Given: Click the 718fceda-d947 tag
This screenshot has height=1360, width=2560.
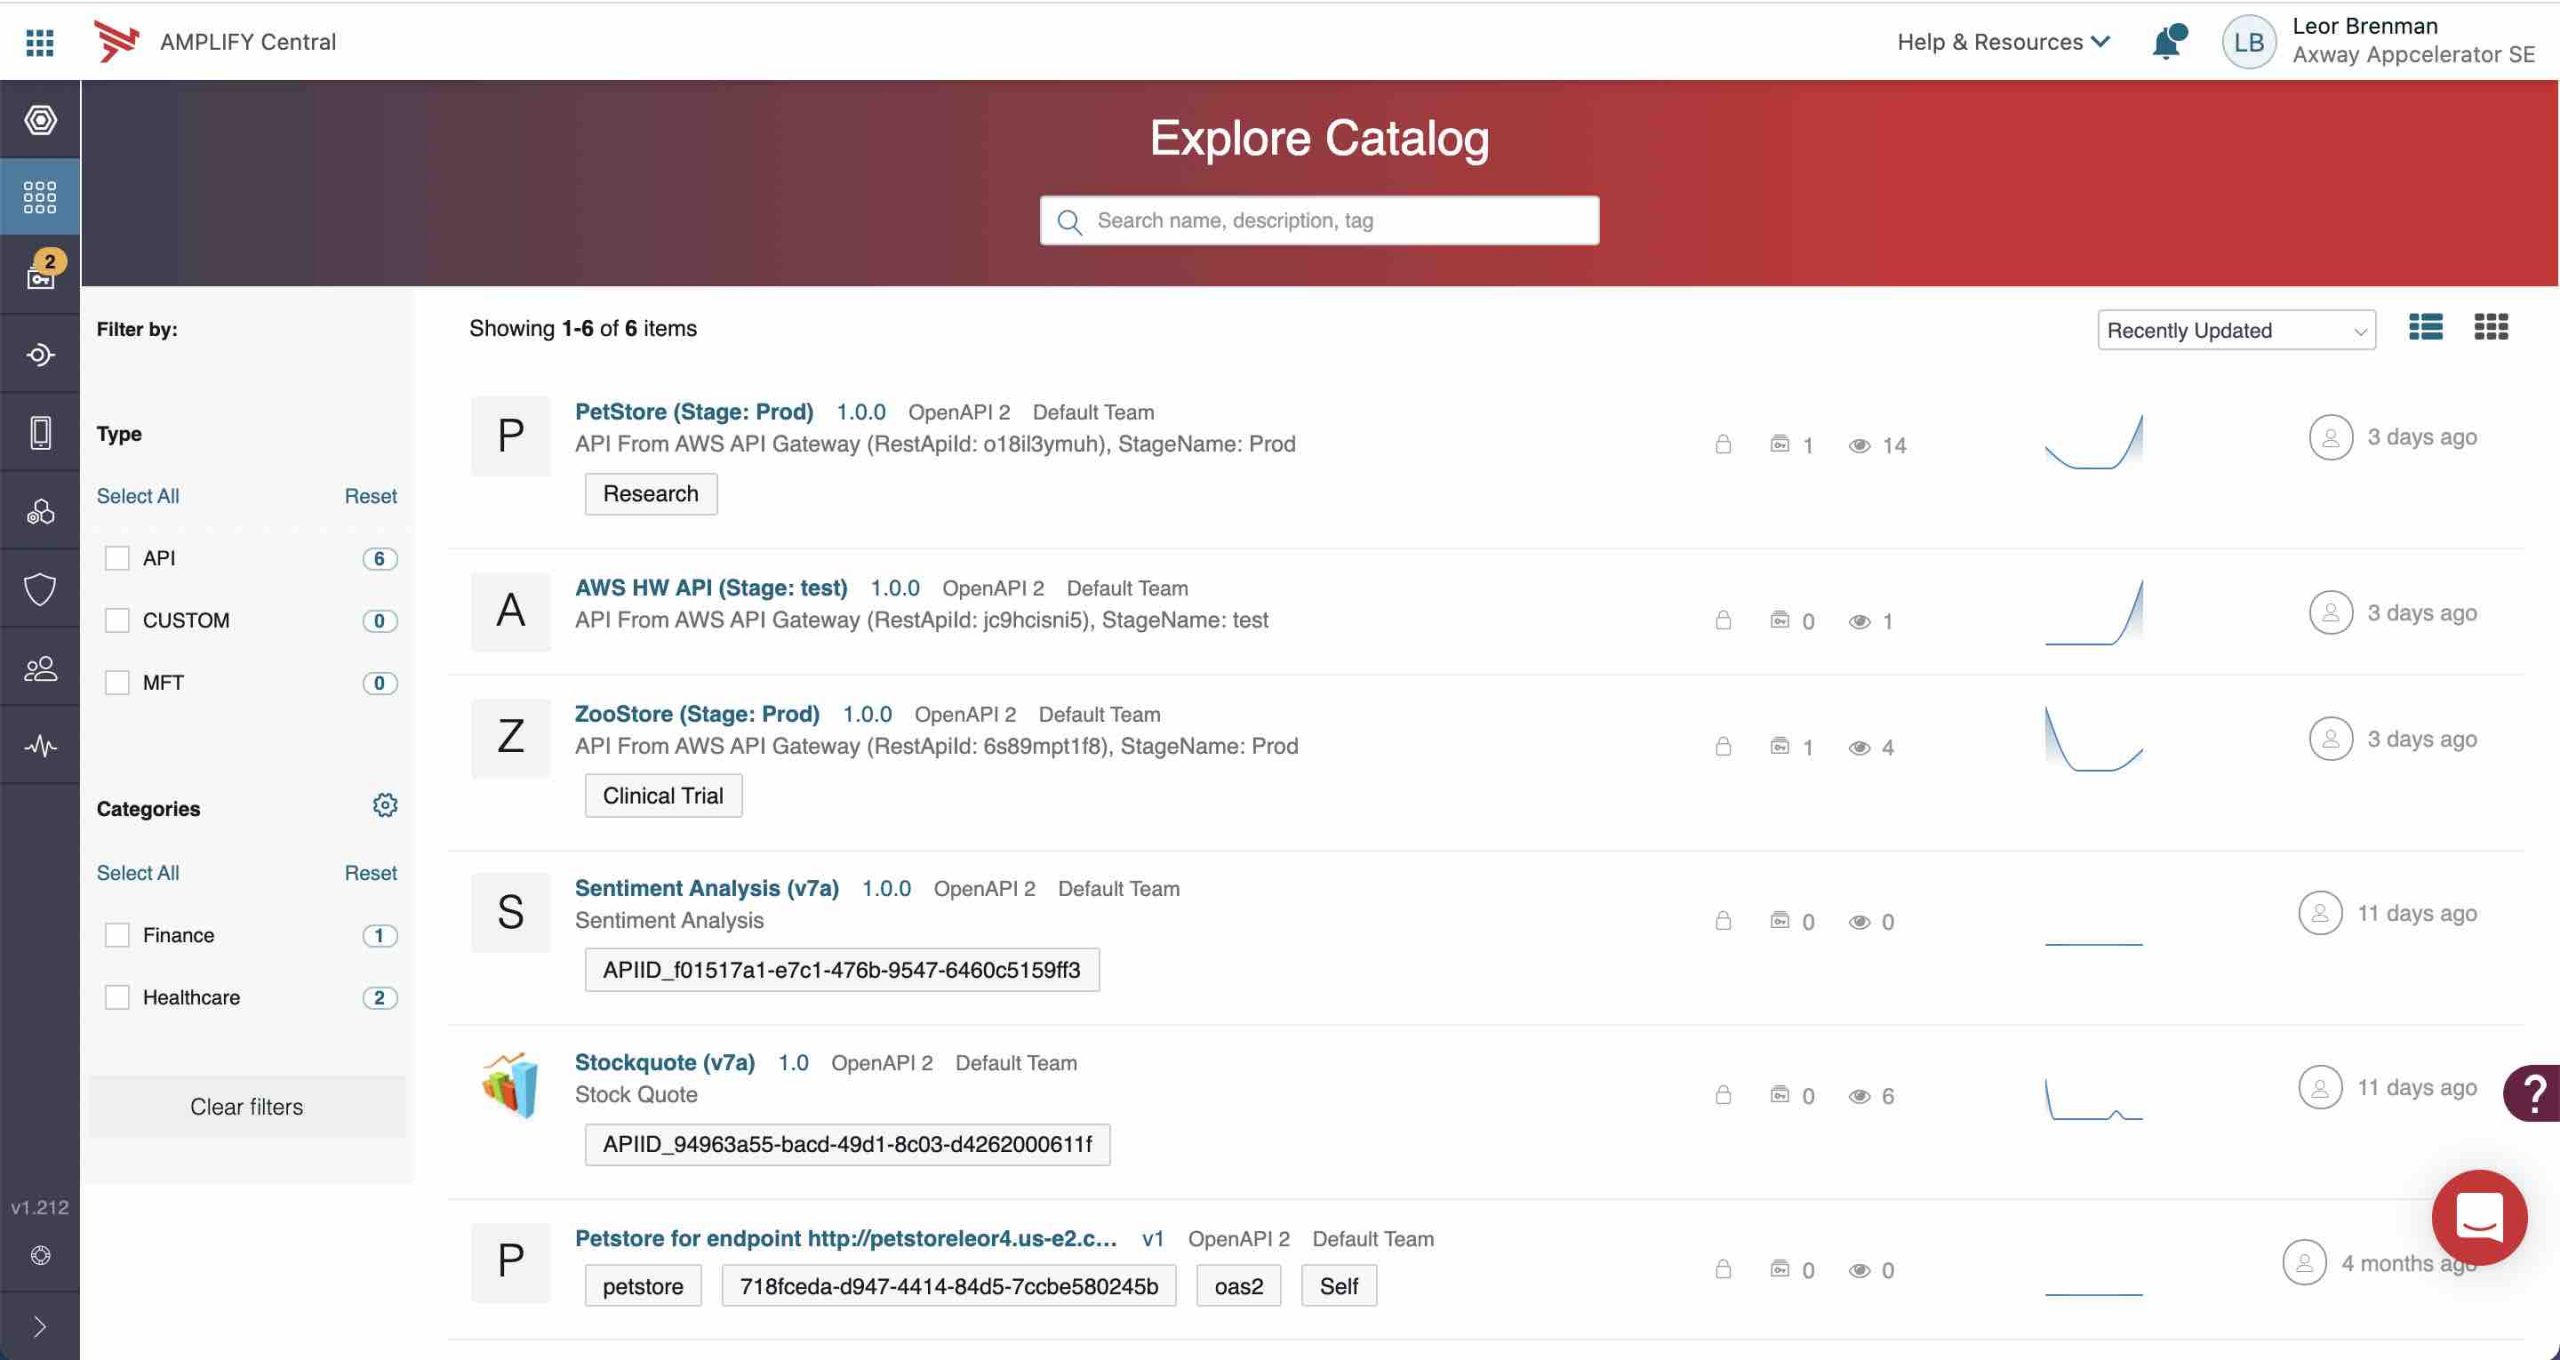Looking at the screenshot, I should tap(949, 1286).
